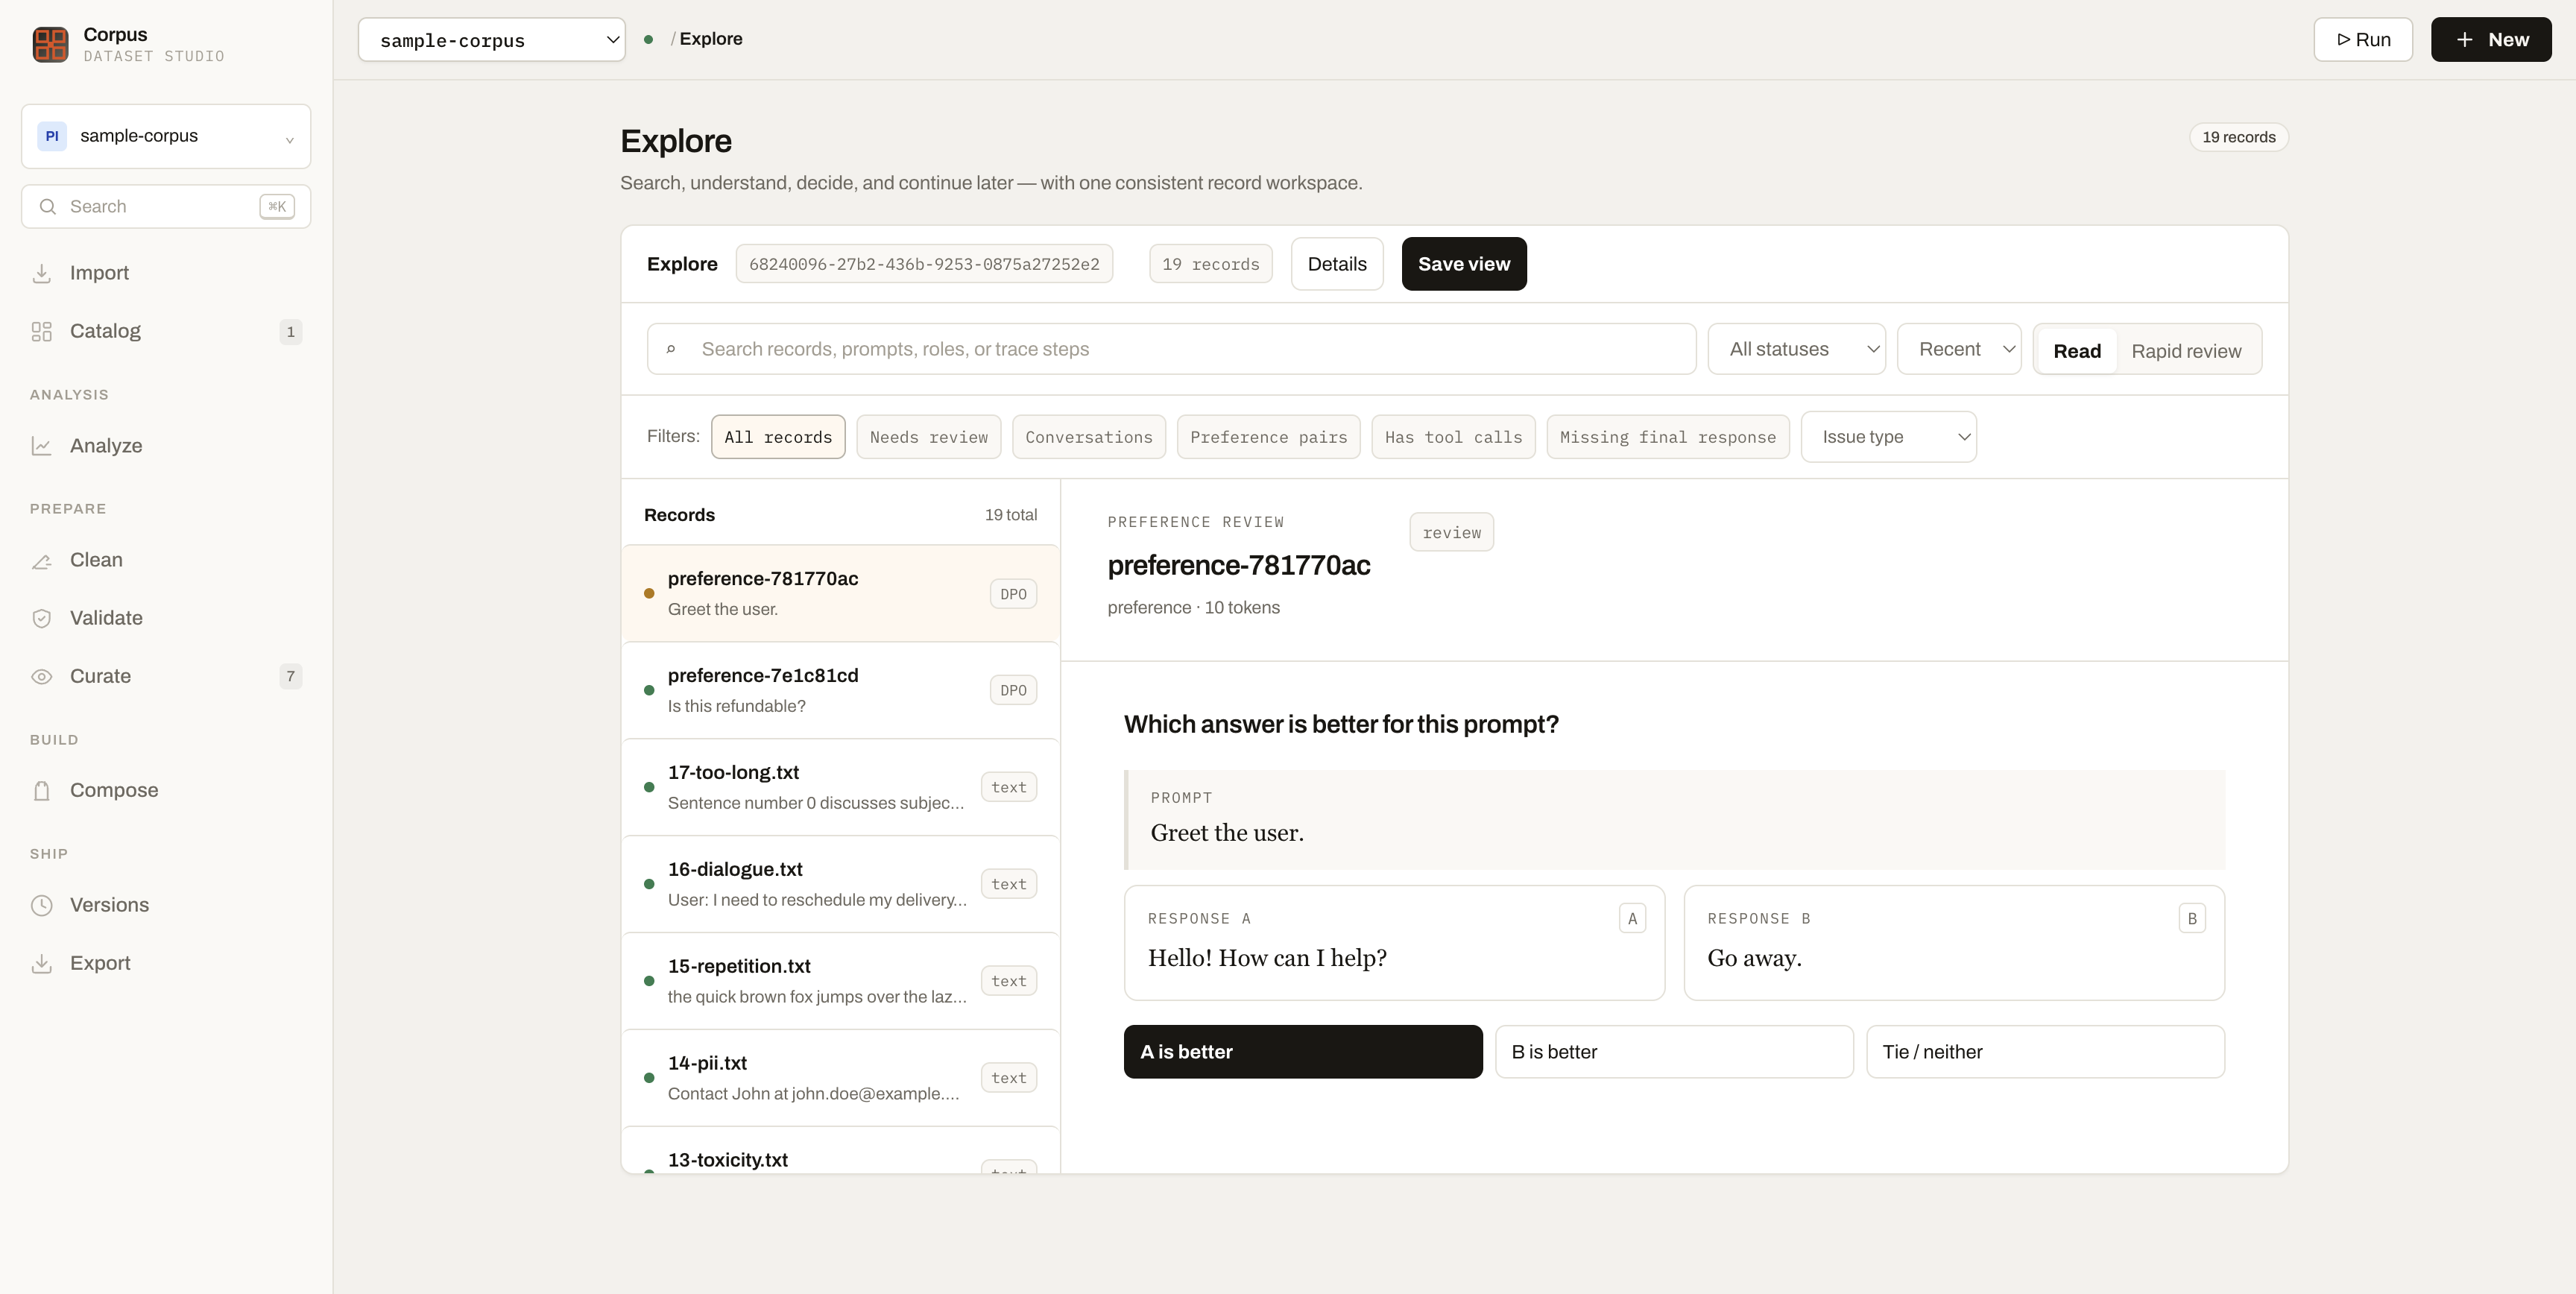
Task: Expand the sidebar sample-corpus project selector
Action: pos(166,136)
